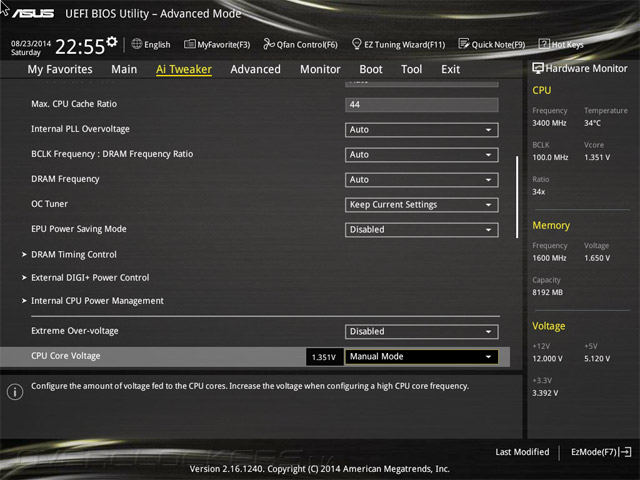640x480 pixels.
Task: Click the EzMode exit arrow icon
Action: (626, 452)
